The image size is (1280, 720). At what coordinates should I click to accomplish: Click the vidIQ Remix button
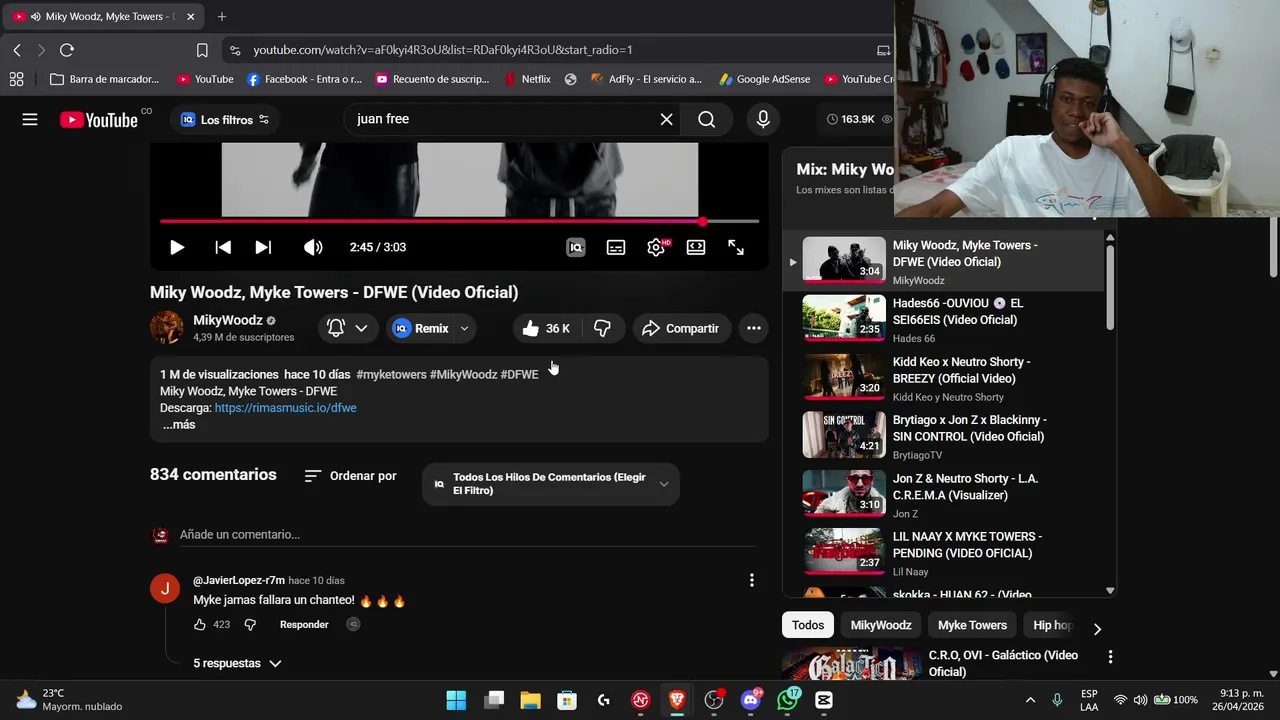pyautogui.click(x=421, y=328)
